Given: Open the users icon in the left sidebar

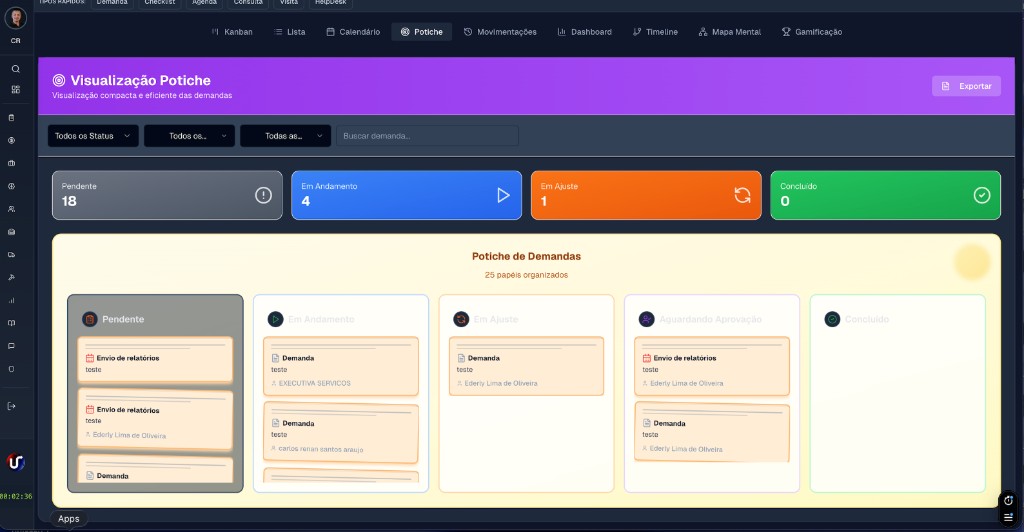Looking at the screenshot, I should (x=11, y=209).
